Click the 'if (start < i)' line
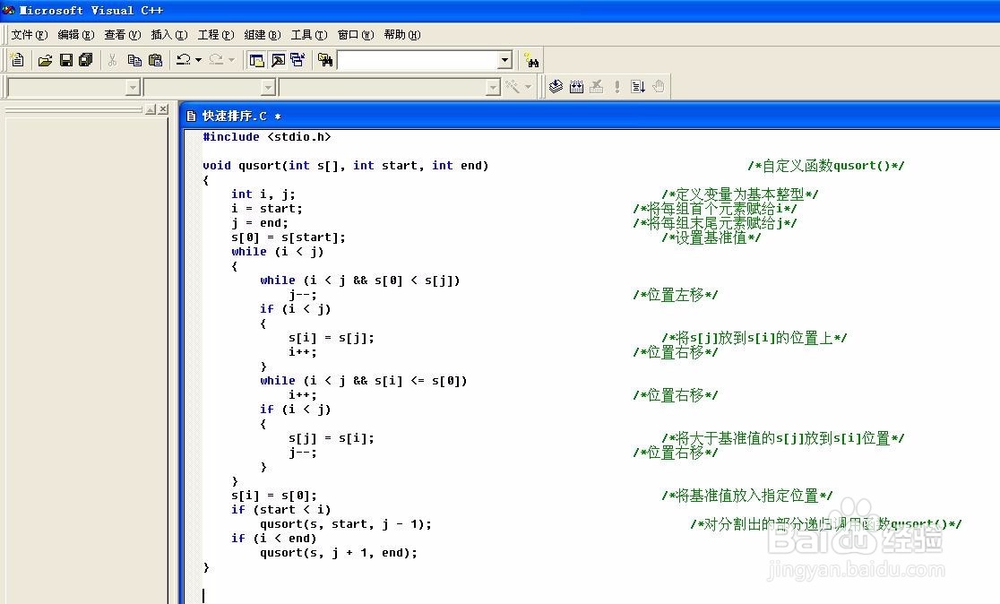This screenshot has height=604, width=1000. pyautogui.click(x=281, y=510)
